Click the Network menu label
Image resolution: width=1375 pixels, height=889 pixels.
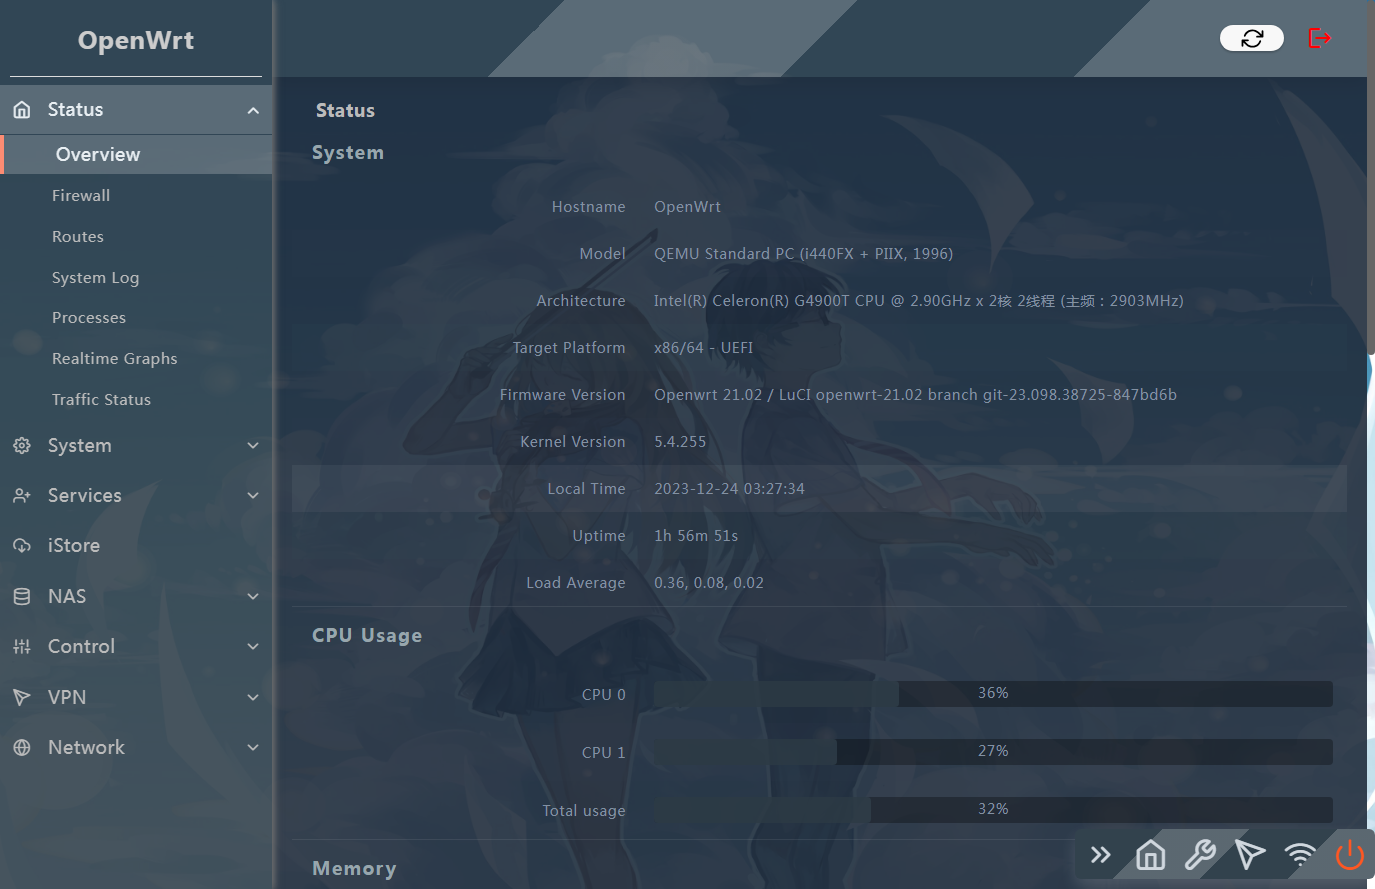click(86, 748)
